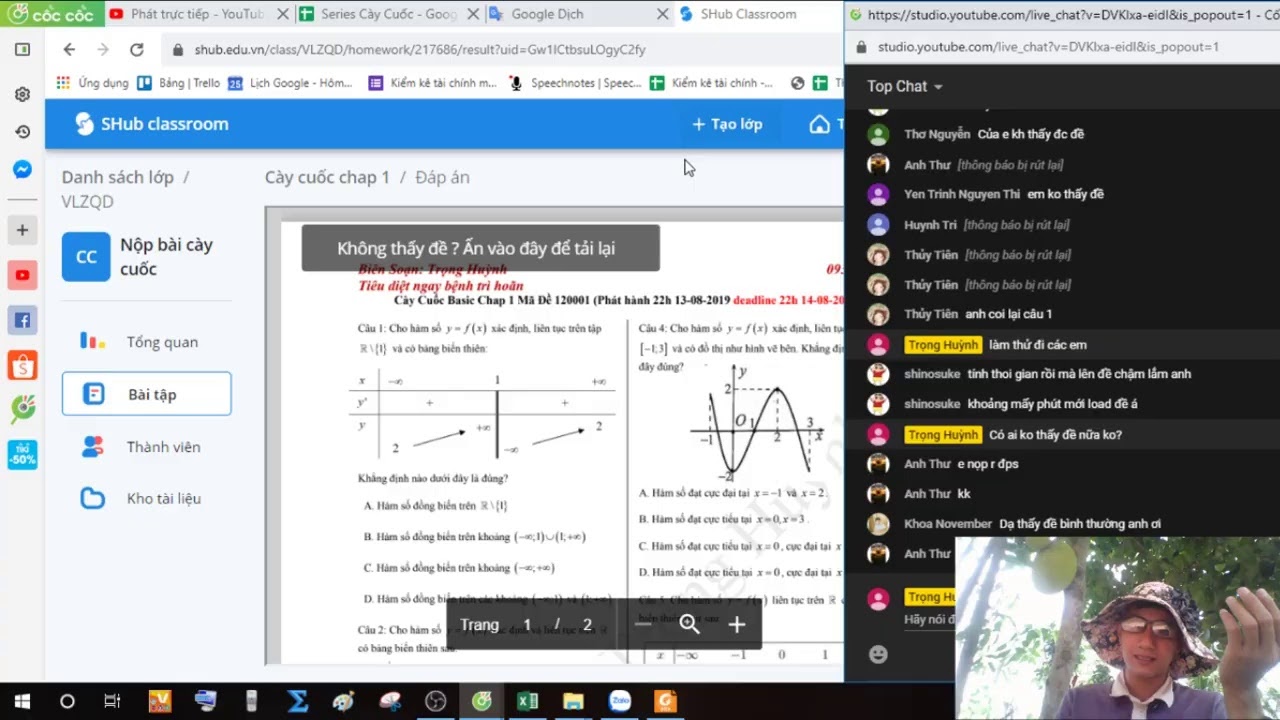Open the Tiki -50% sidebar icon
Image resolution: width=1280 pixels, height=720 pixels.
pyautogui.click(x=22, y=454)
